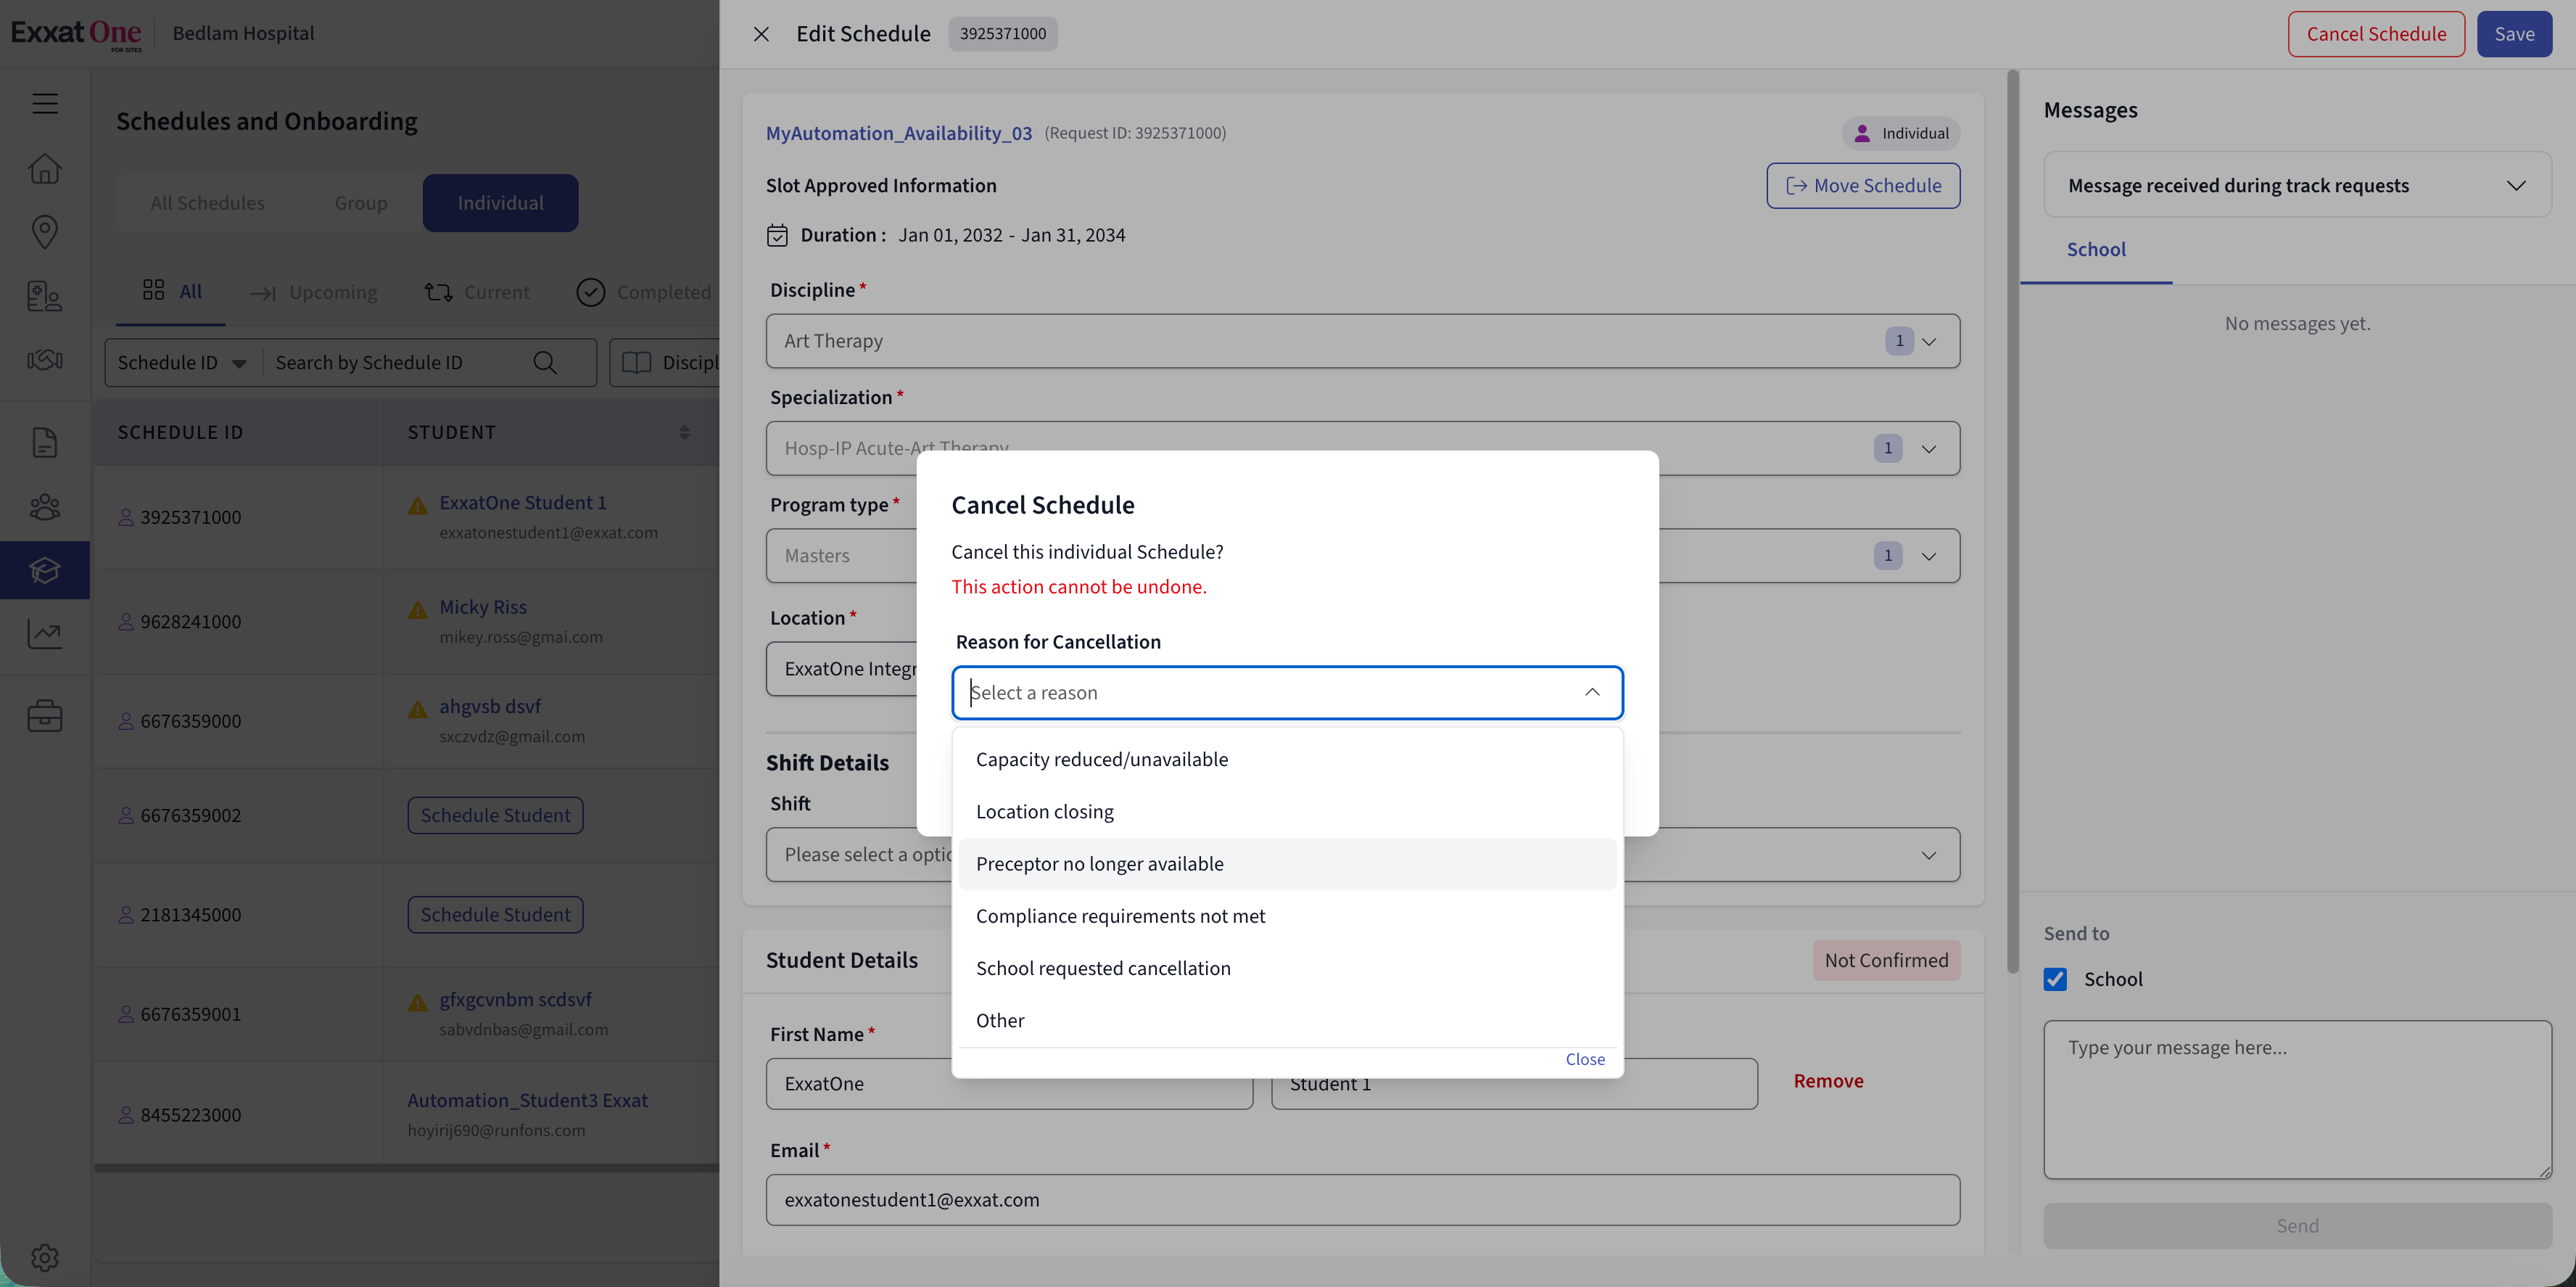Choose Compliance requirements not met
This screenshot has width=2576, height=1287.
pos(1287,916)
